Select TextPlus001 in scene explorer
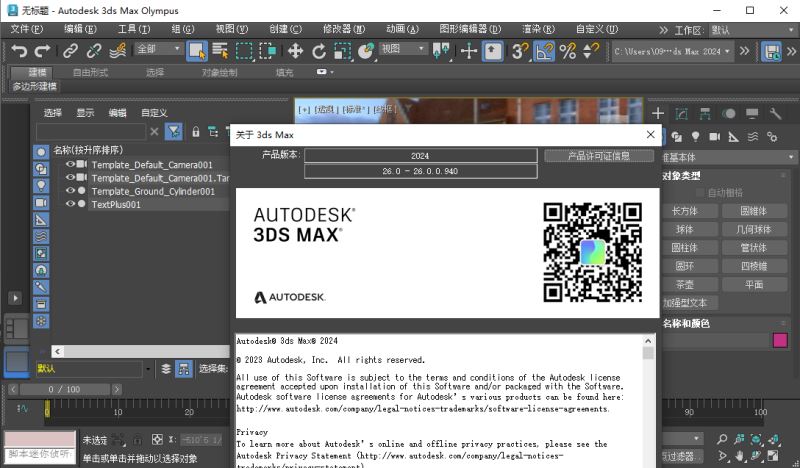Screen dimensions: 800x468 [116, 205]
